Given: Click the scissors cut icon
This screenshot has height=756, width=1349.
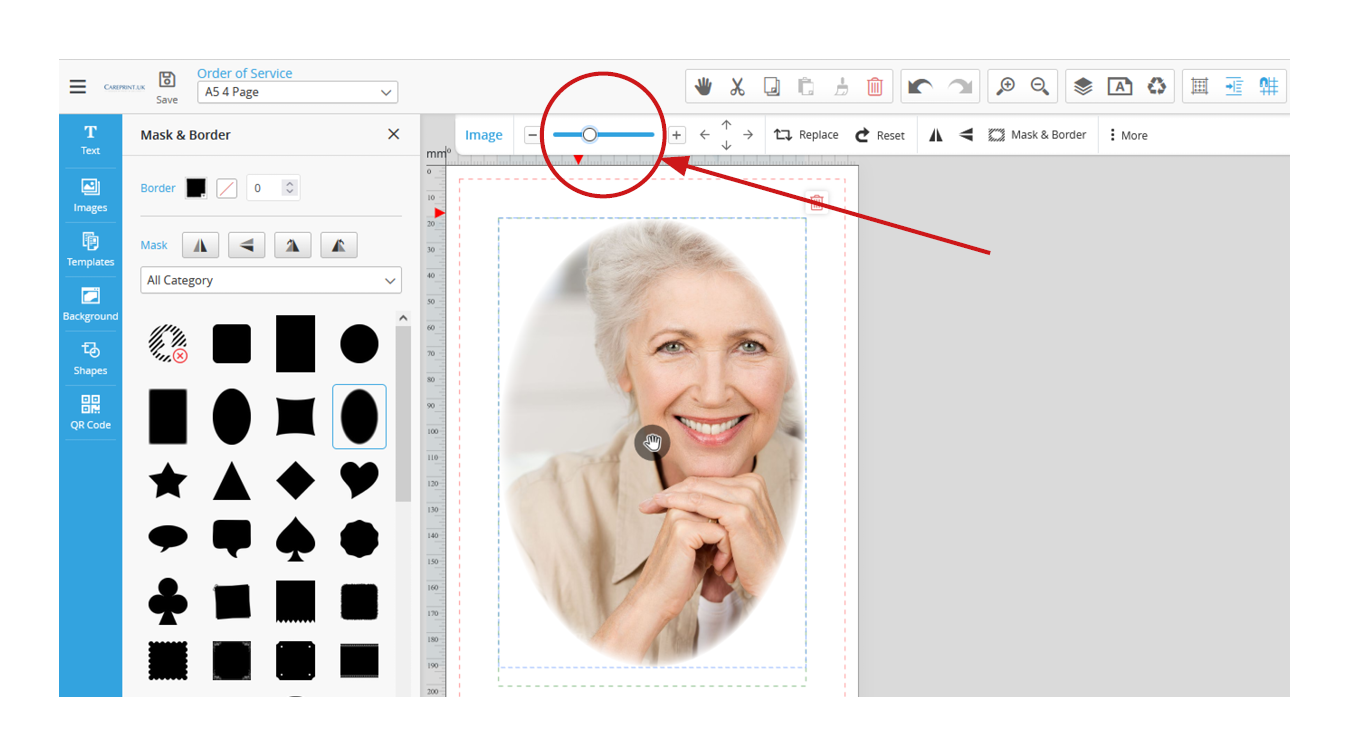Looking at the screenshot, I should 737,87.
